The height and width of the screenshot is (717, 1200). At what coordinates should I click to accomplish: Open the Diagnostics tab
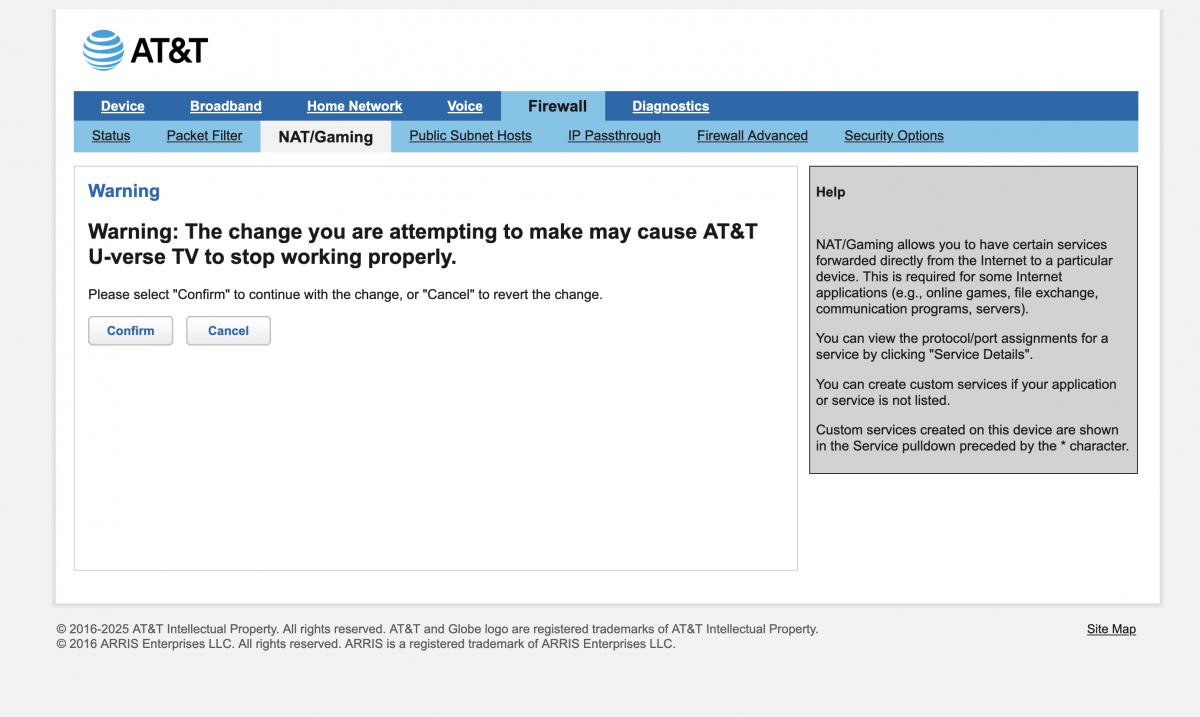pos(670,106)
